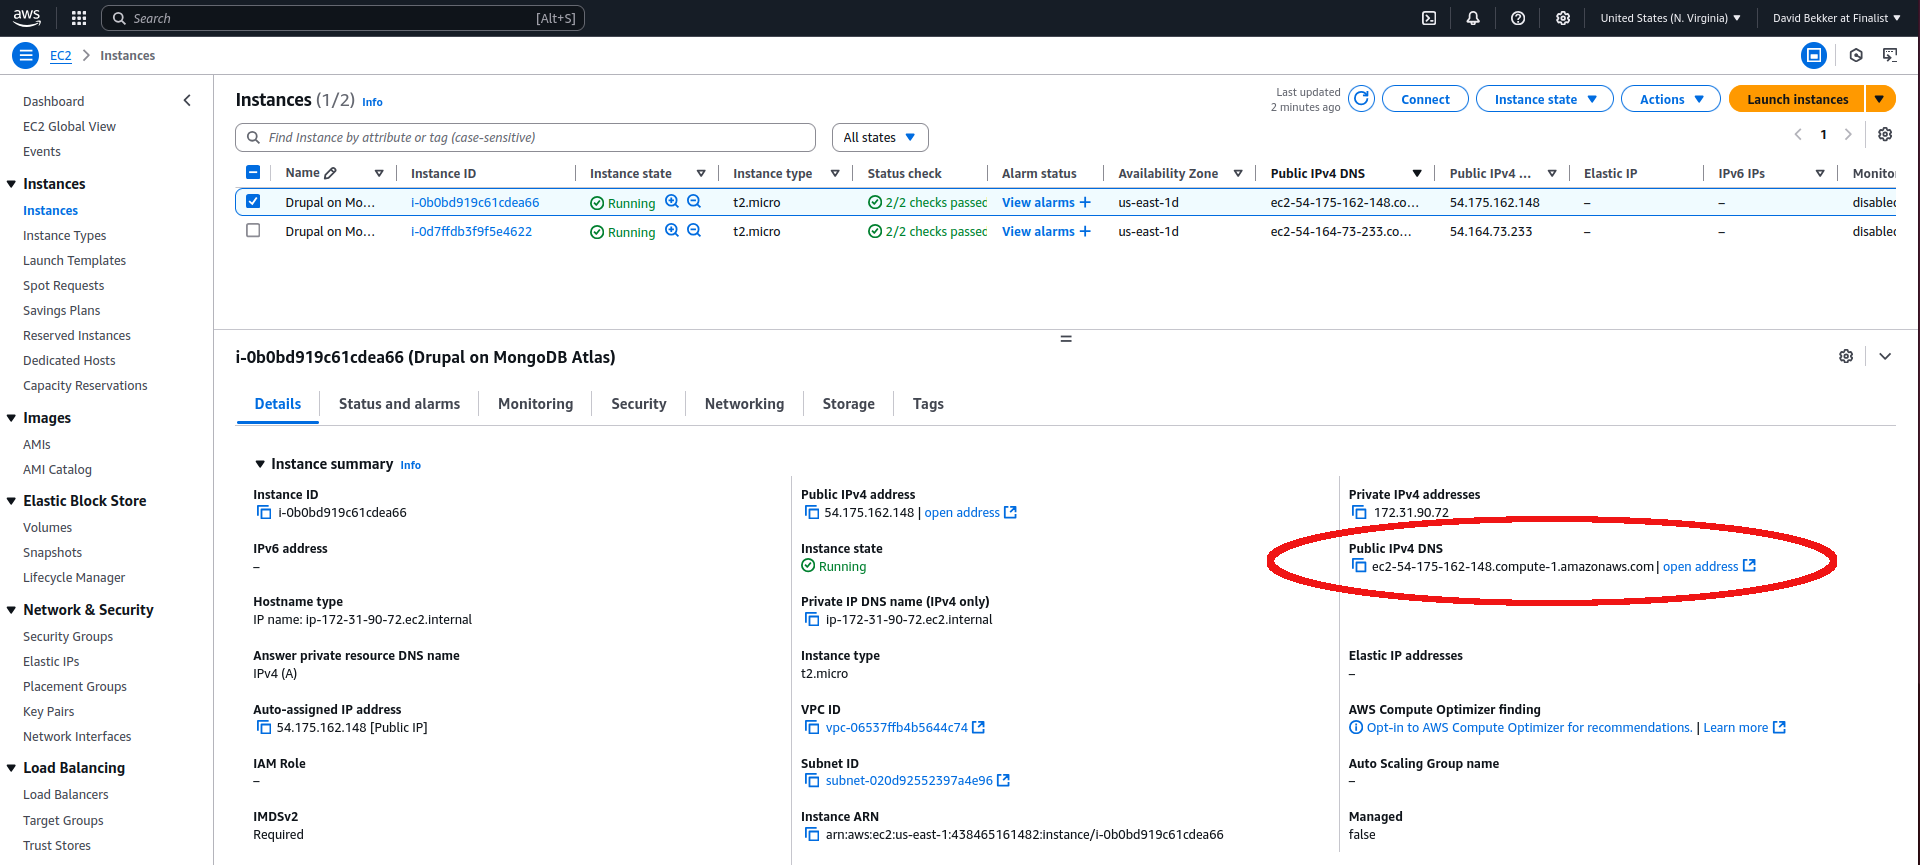Collapse the Elastic Block Store section
This screenshot has height=865, width=1920.
[x=12, y=501]
